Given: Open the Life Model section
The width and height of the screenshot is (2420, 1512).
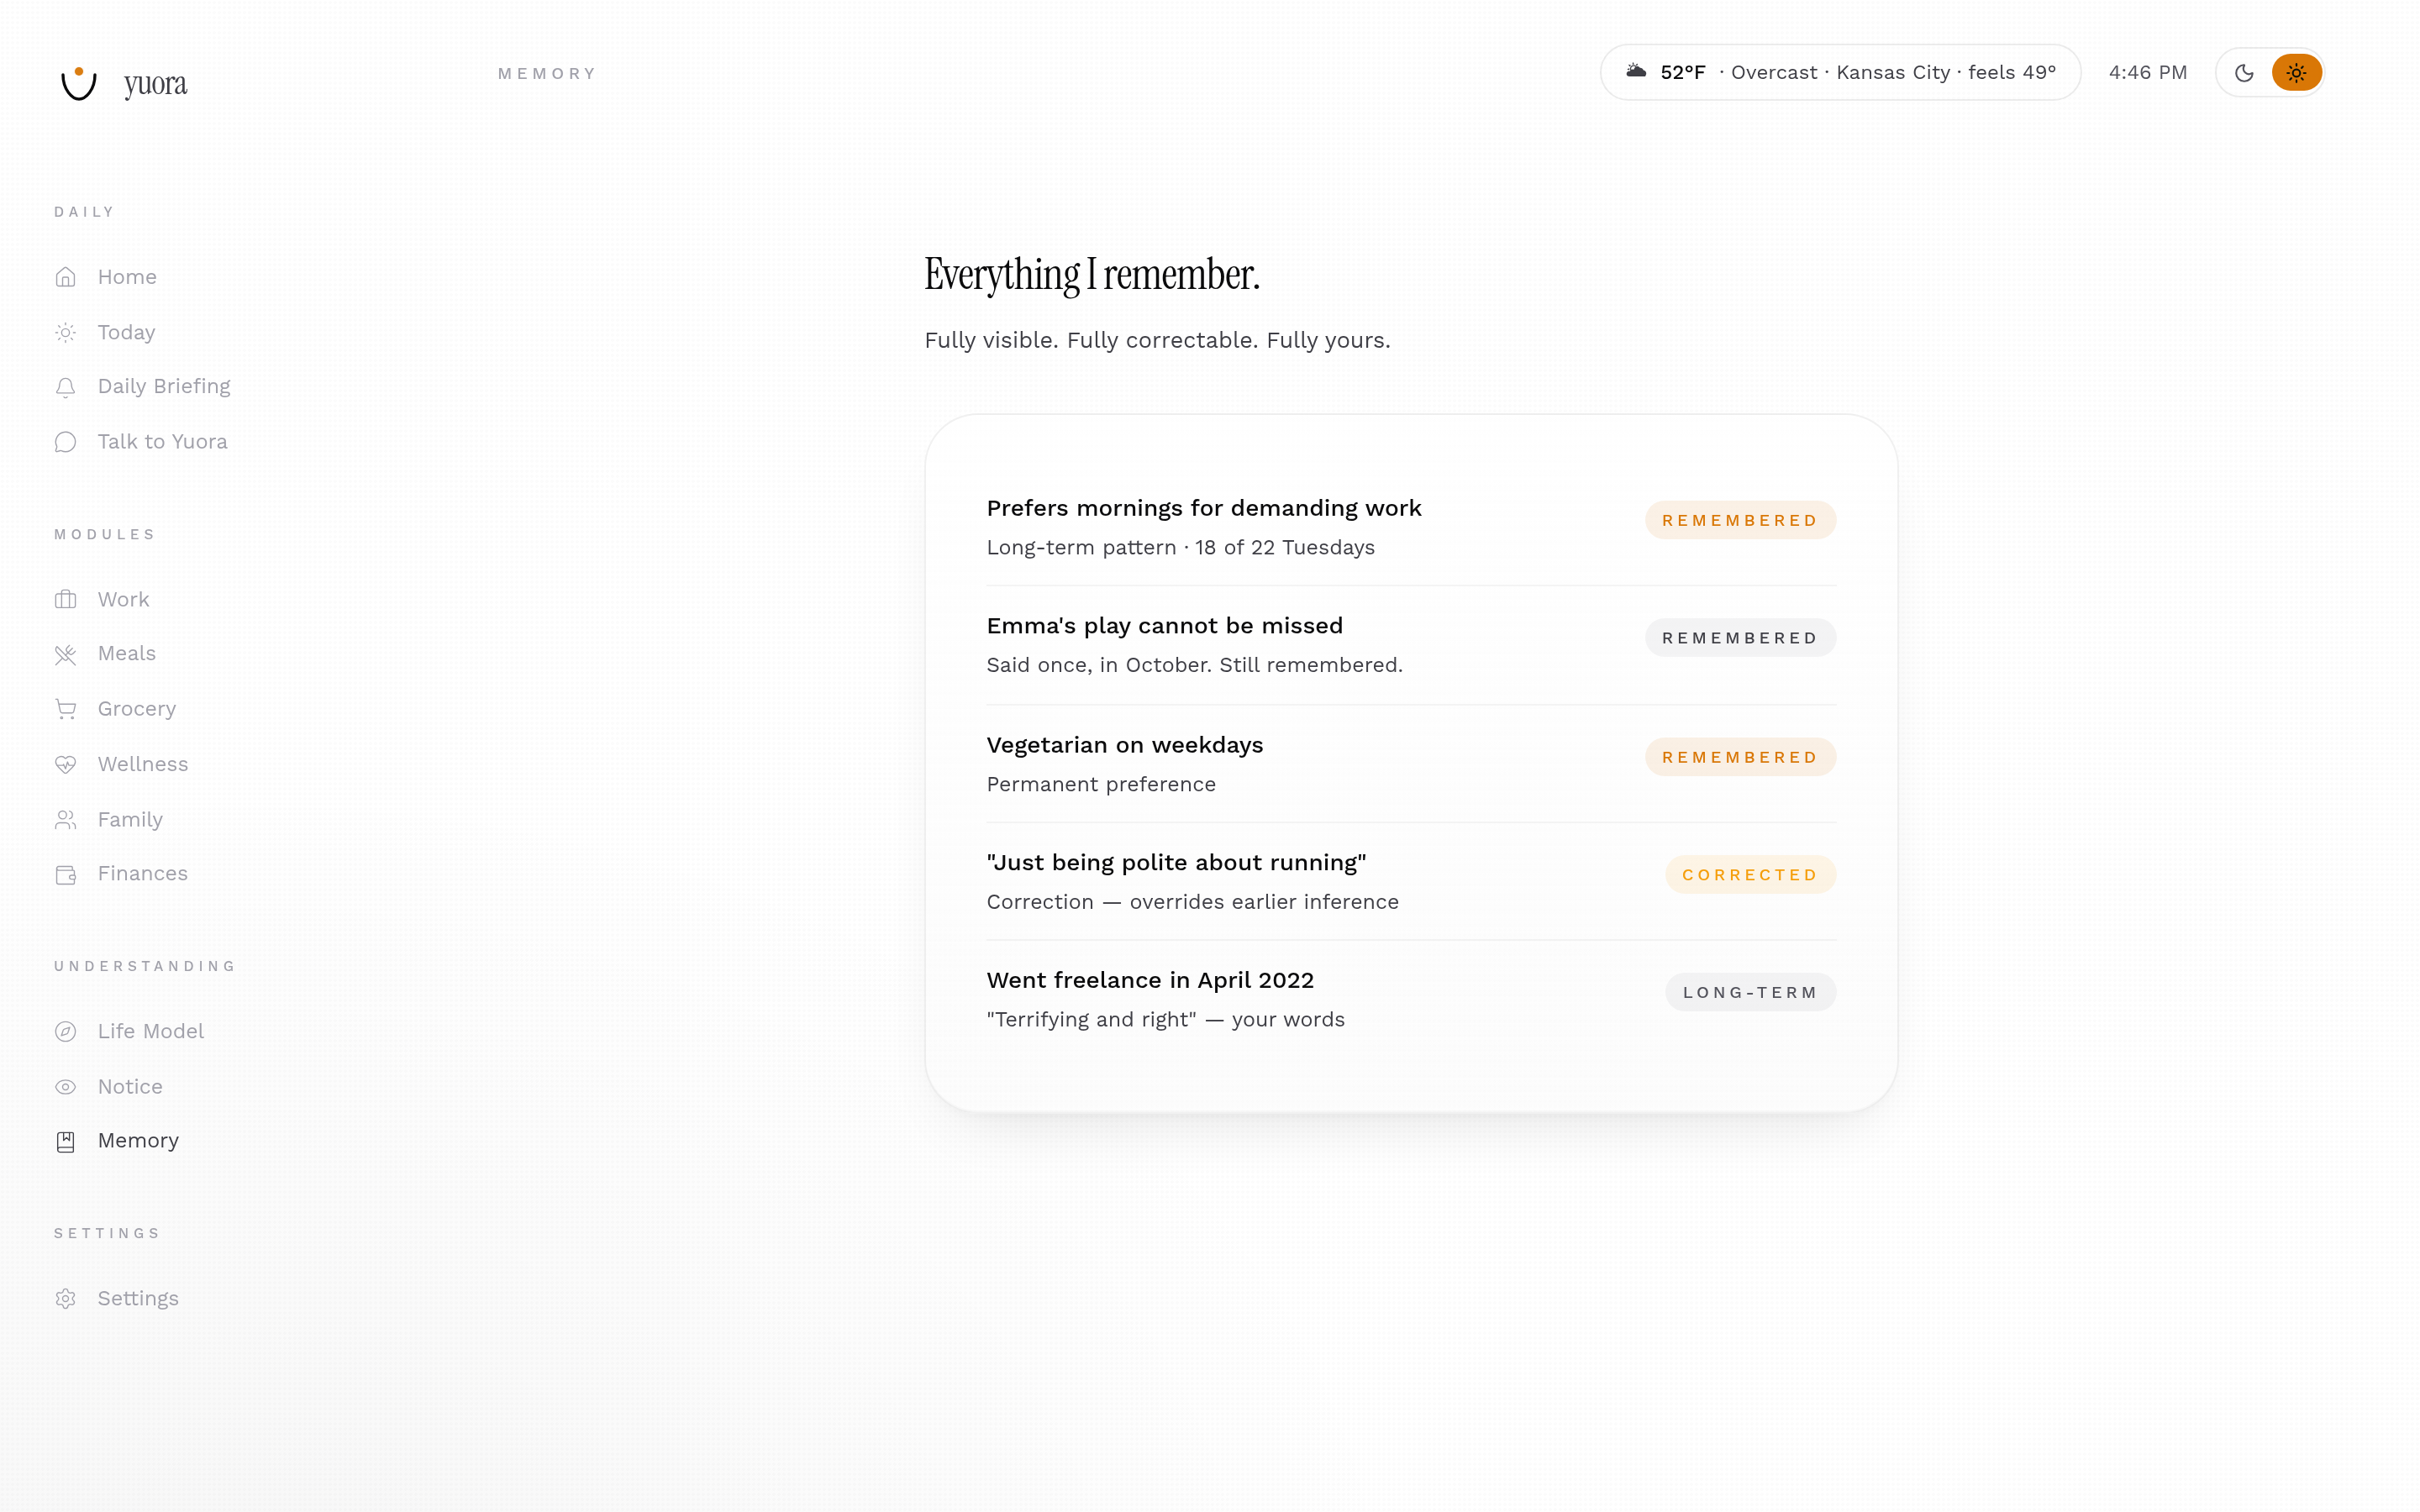Looking at the screenshot, I should click(x=151, y=1031).
